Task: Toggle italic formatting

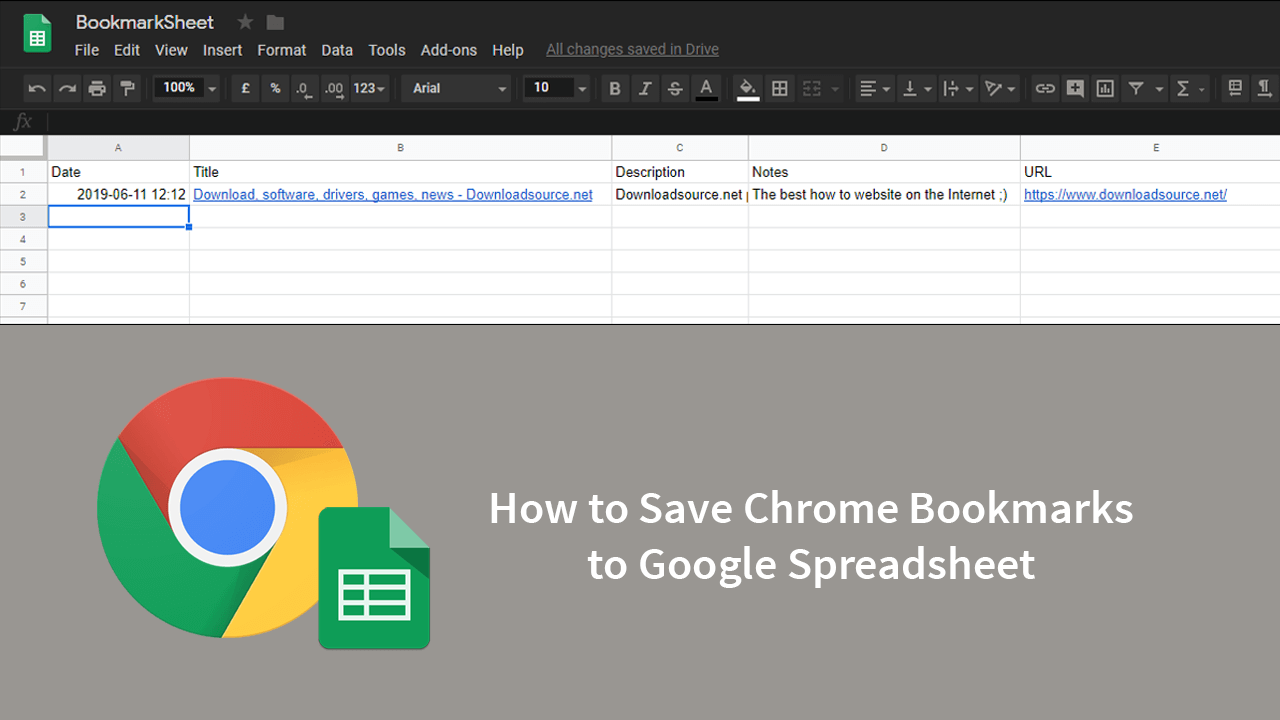Action: (x=645, y=88)
